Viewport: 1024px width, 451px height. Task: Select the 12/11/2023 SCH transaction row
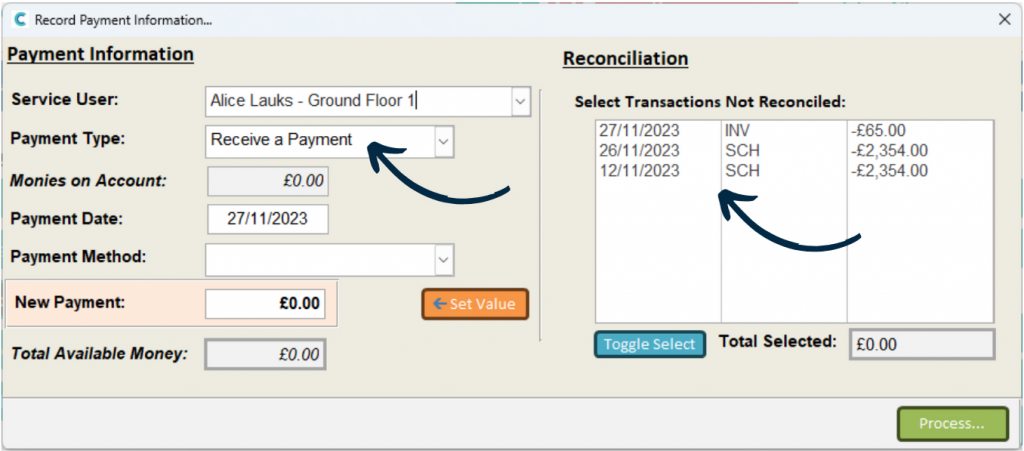[794, 171]
